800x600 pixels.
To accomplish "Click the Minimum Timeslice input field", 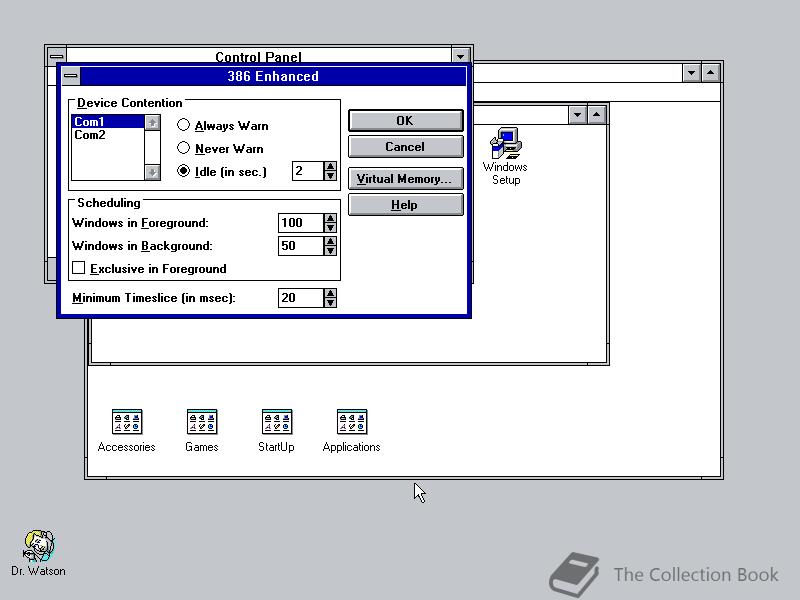I will 301,298.
